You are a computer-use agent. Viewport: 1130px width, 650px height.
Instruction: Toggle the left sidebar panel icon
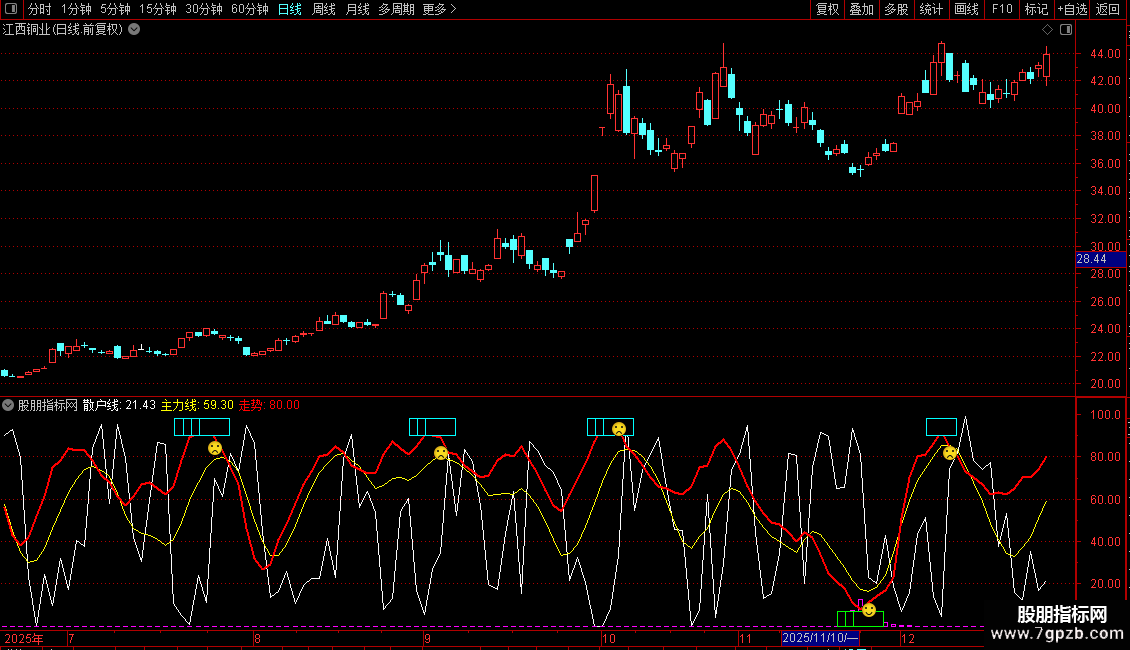(10, 9)
